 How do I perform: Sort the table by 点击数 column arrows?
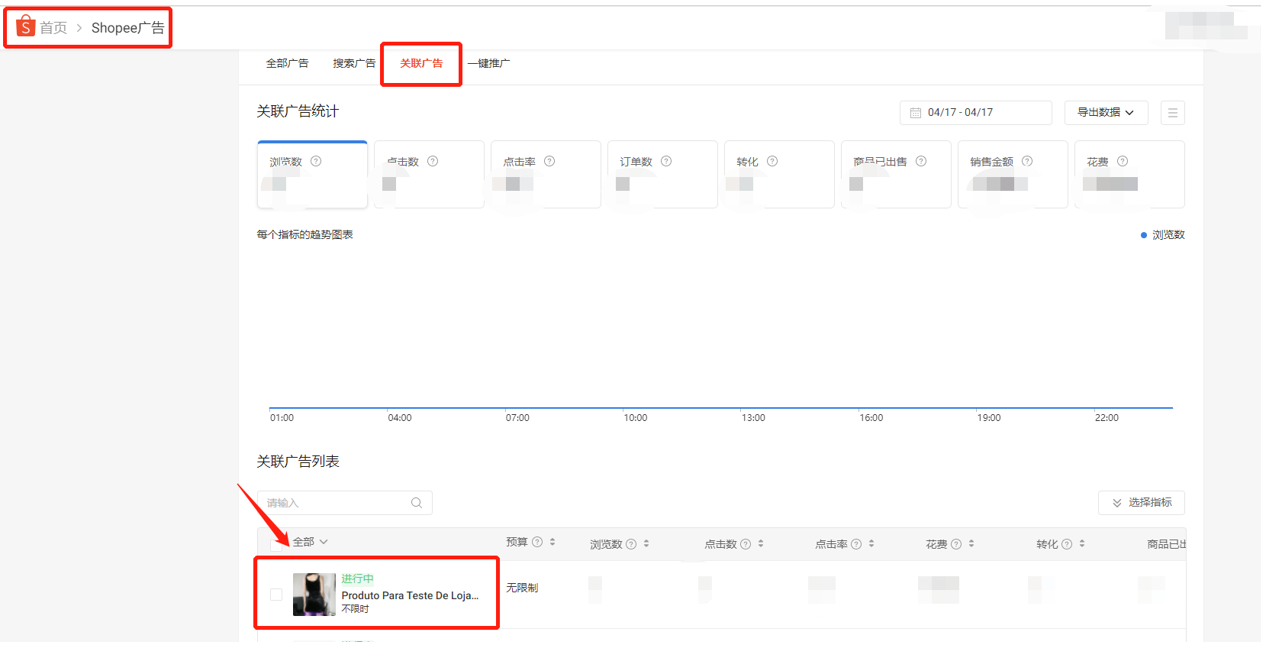[761, 544]
